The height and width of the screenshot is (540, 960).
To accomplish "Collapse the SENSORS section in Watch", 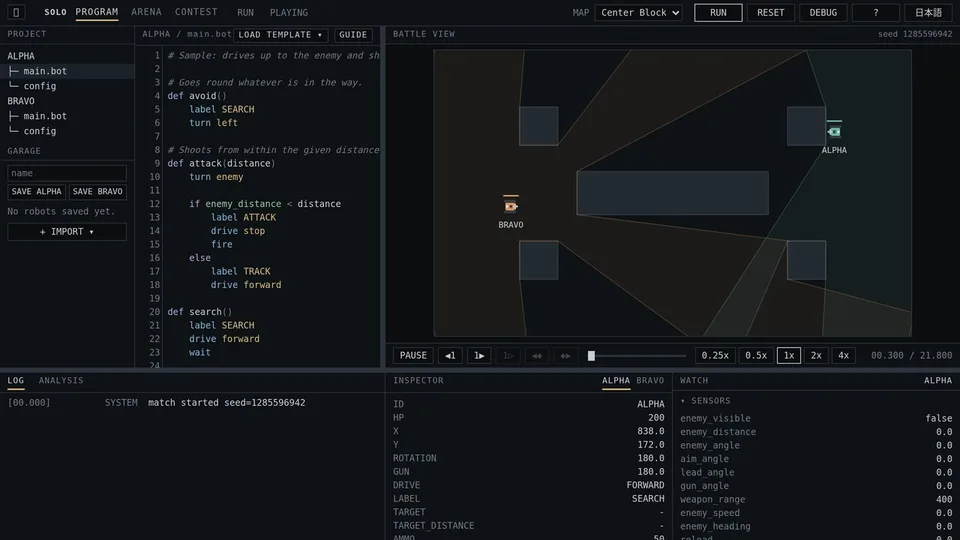I will (705, 401).
